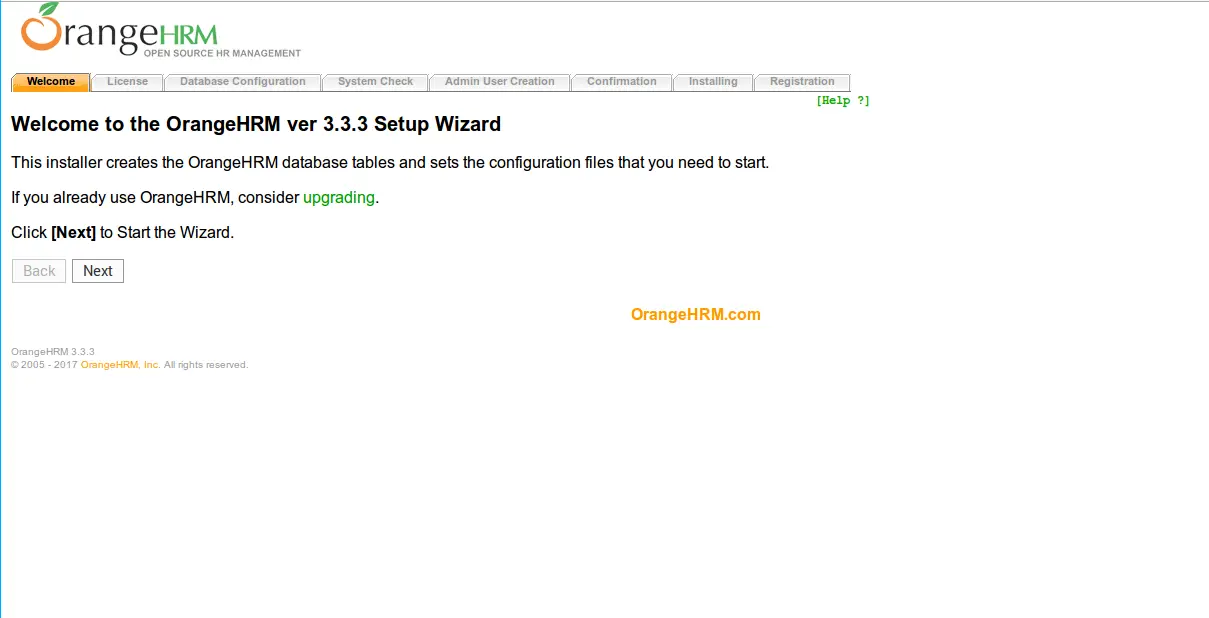Select the Welcome tab

tap(51, 82)
